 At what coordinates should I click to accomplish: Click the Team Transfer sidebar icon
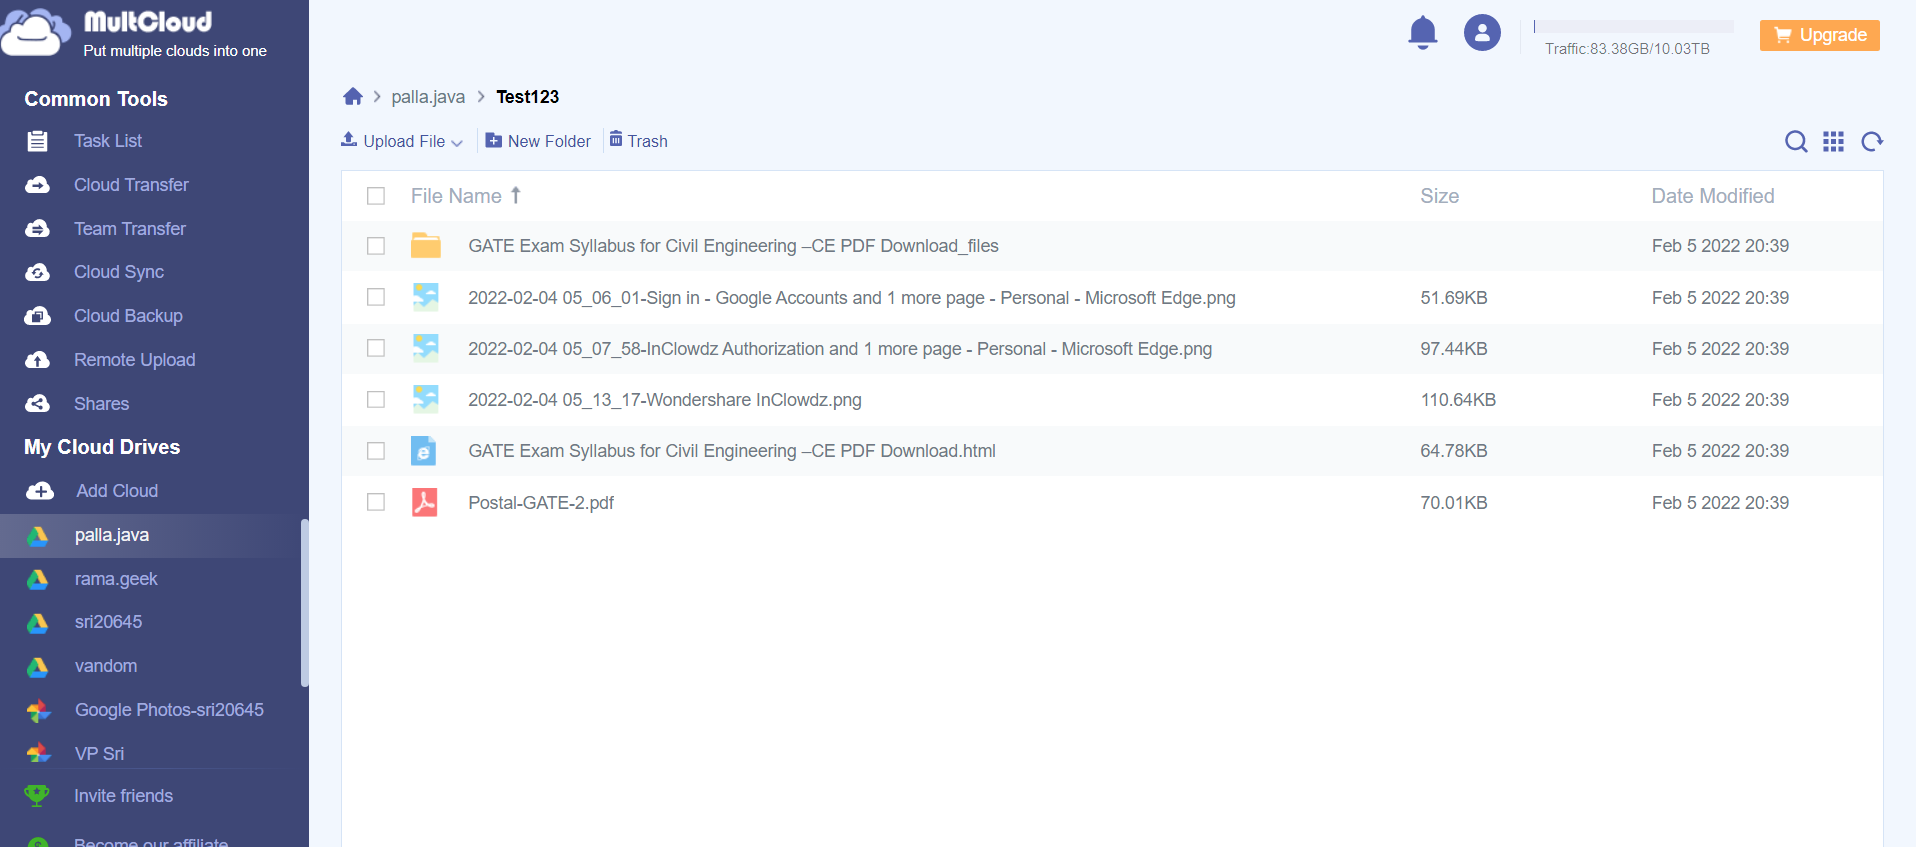[37, 229]
